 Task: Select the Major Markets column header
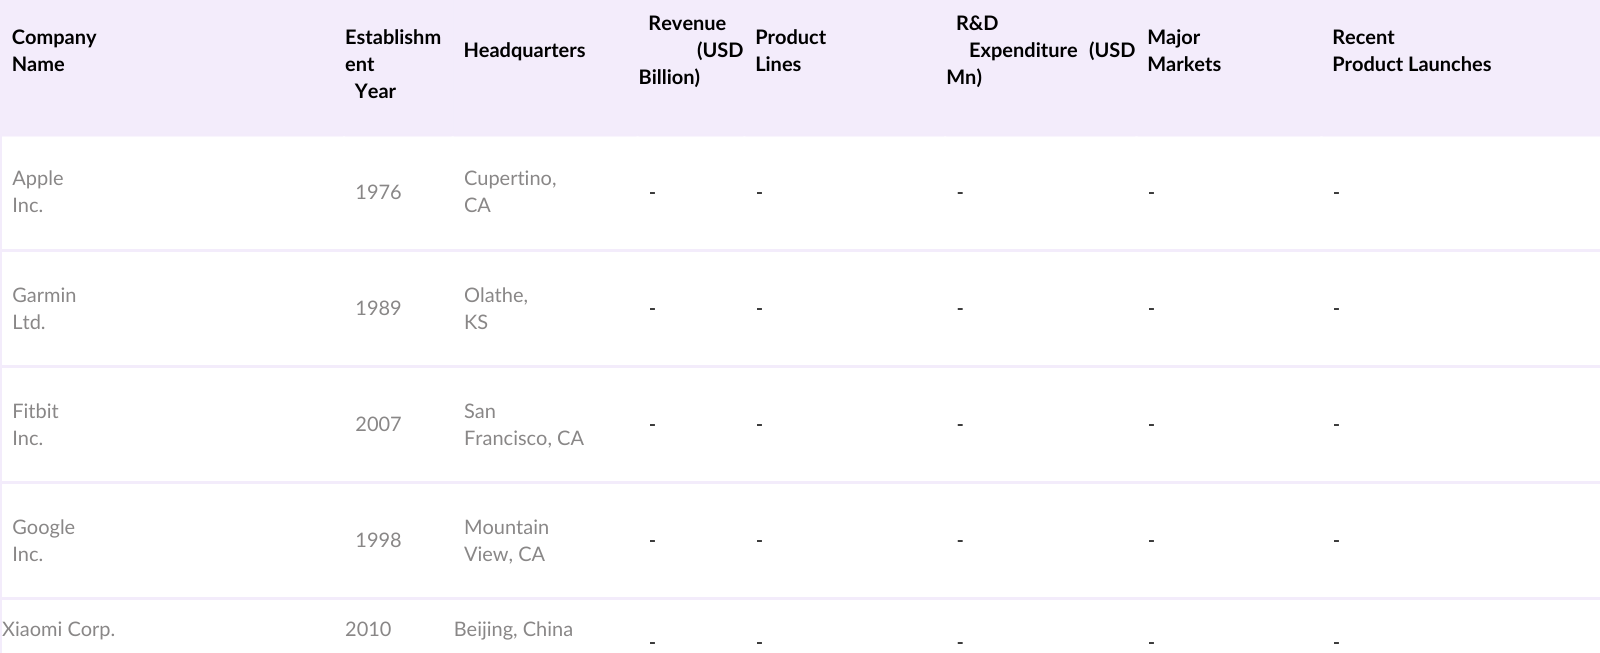pyautogui.click(x=1184, y=51)
